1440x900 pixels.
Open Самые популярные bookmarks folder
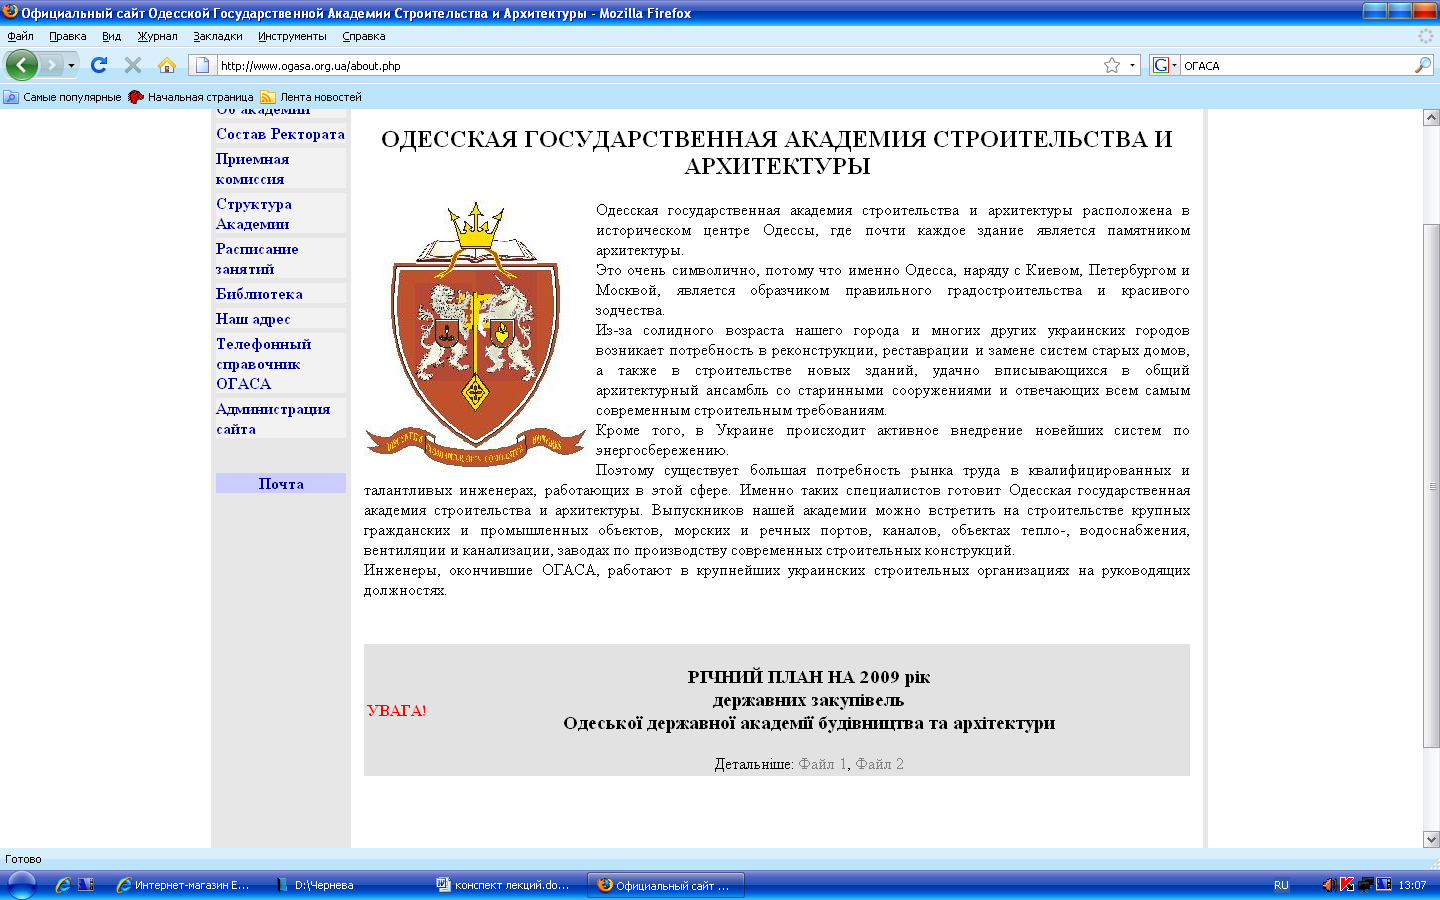tap(62, 97)
